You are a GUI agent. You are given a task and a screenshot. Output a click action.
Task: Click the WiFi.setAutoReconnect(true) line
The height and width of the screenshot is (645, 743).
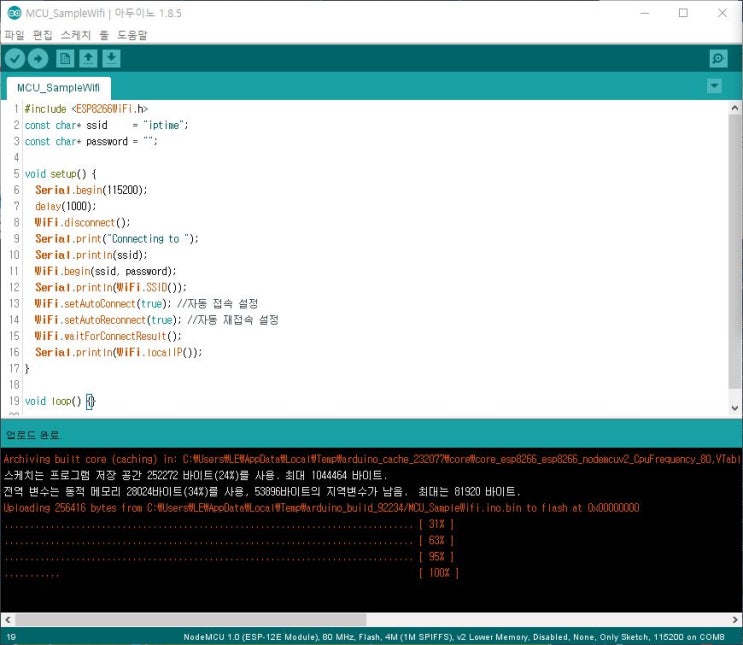coord(157,320)
